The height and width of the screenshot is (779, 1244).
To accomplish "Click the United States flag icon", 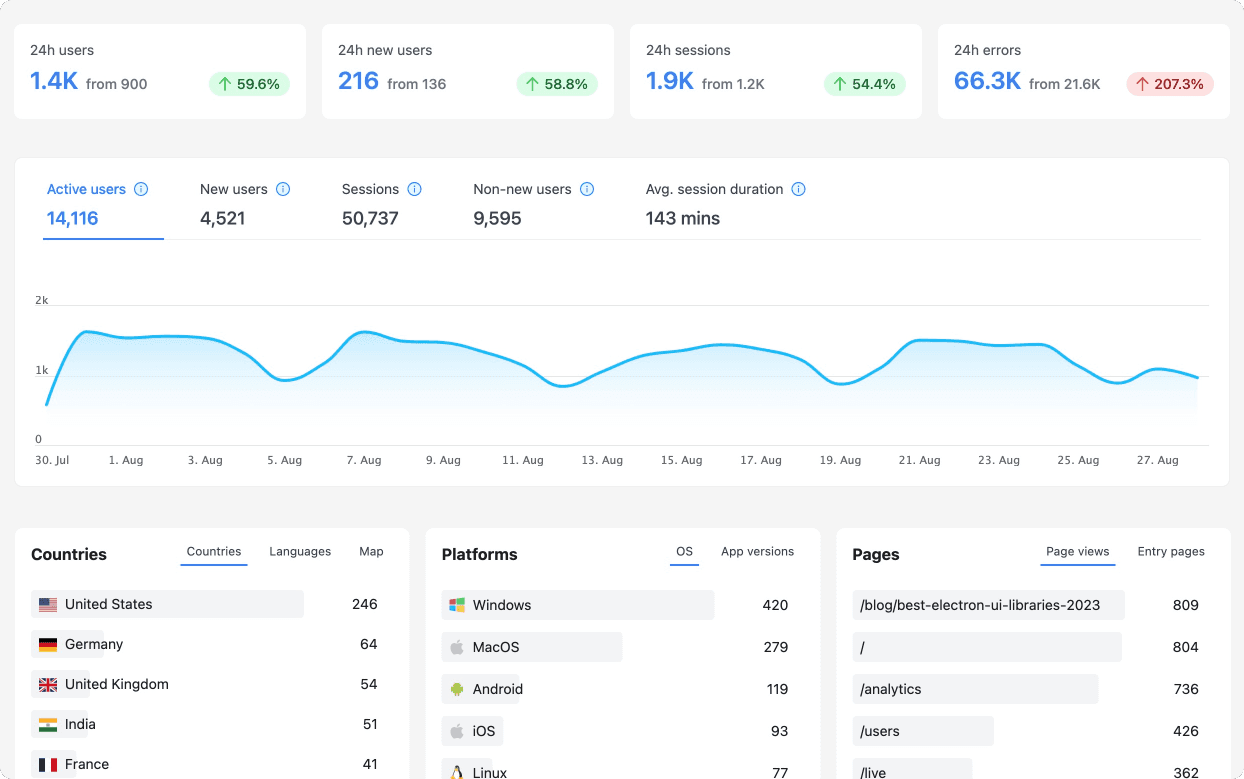I will 48,604.
